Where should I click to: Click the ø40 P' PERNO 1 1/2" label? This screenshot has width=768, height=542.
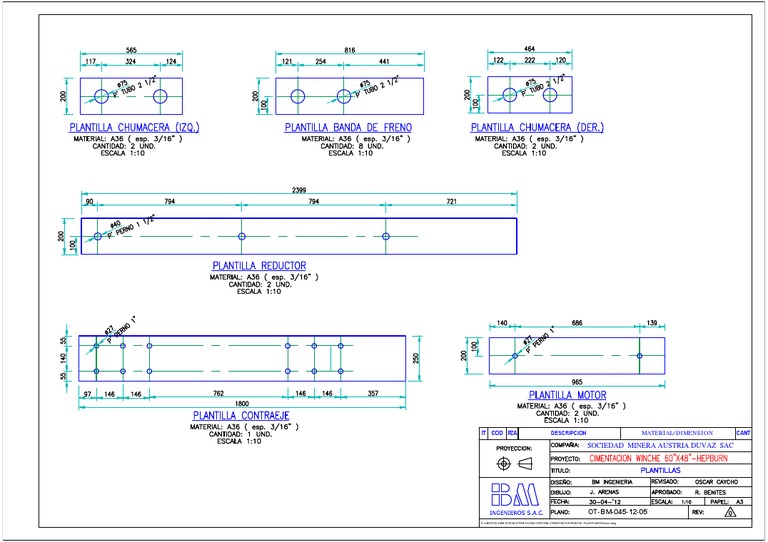pos(131,226)
